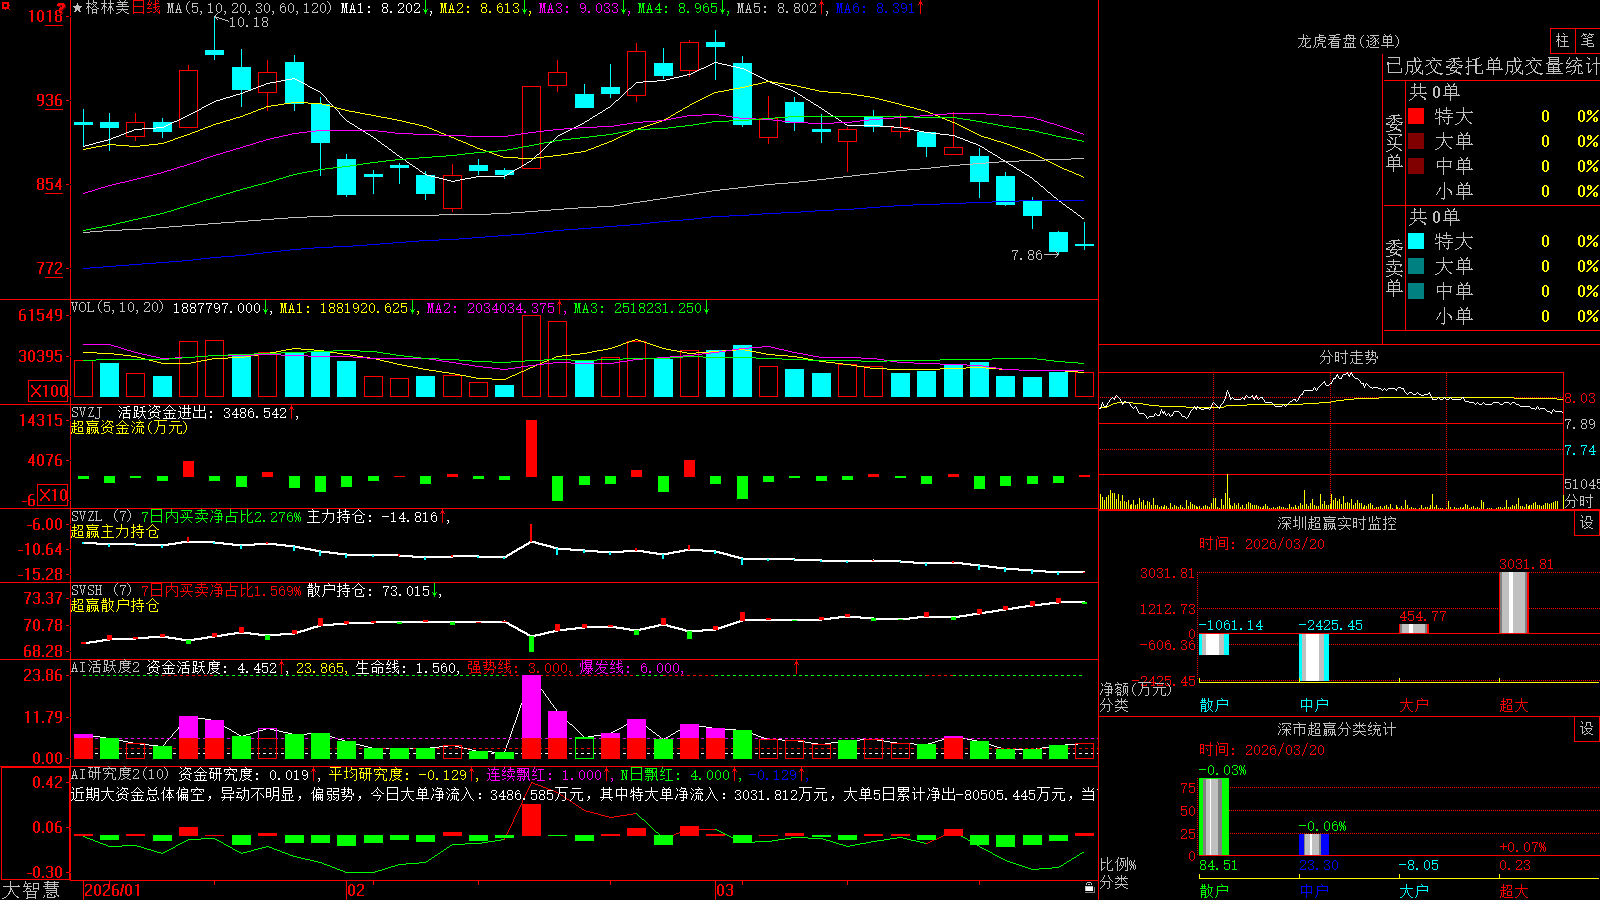Click the 深圳超赢实时监控 panel title
The image size is (1600, 900).
click(x=1337, y=523)
